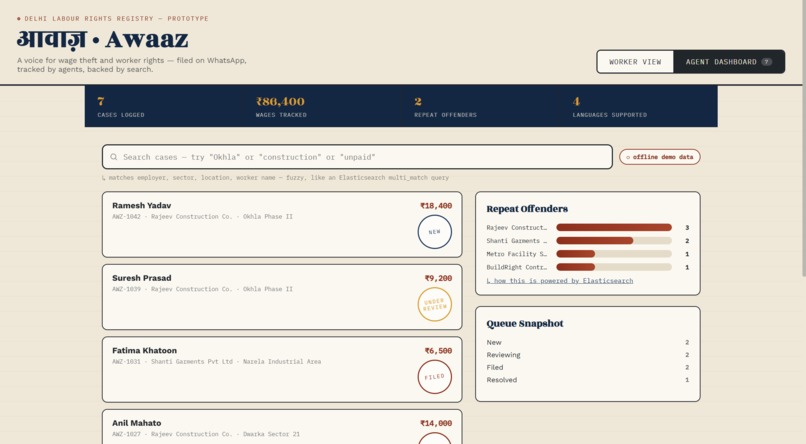The image size is (806, 444).
Task: Click the Repeat Offenders panel heading
Action: (527, 209)
